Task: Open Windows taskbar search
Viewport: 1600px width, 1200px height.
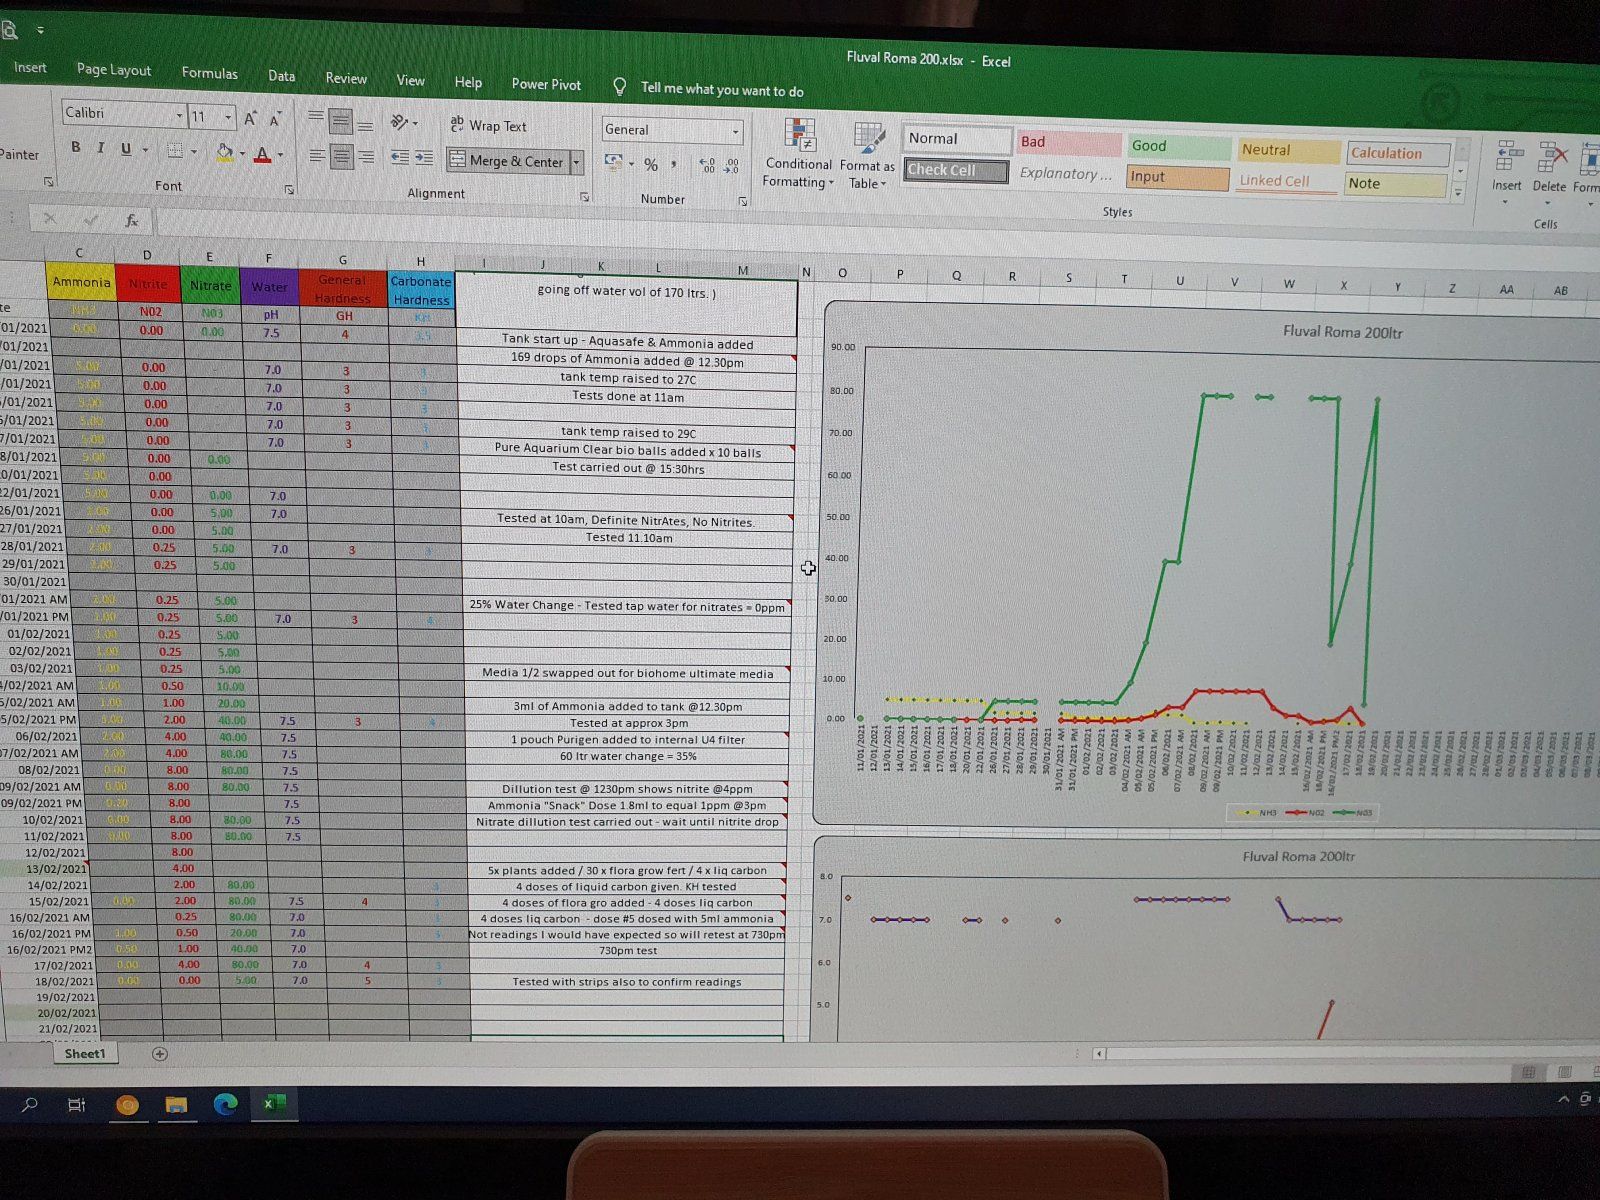Action: click(30, 1105)
